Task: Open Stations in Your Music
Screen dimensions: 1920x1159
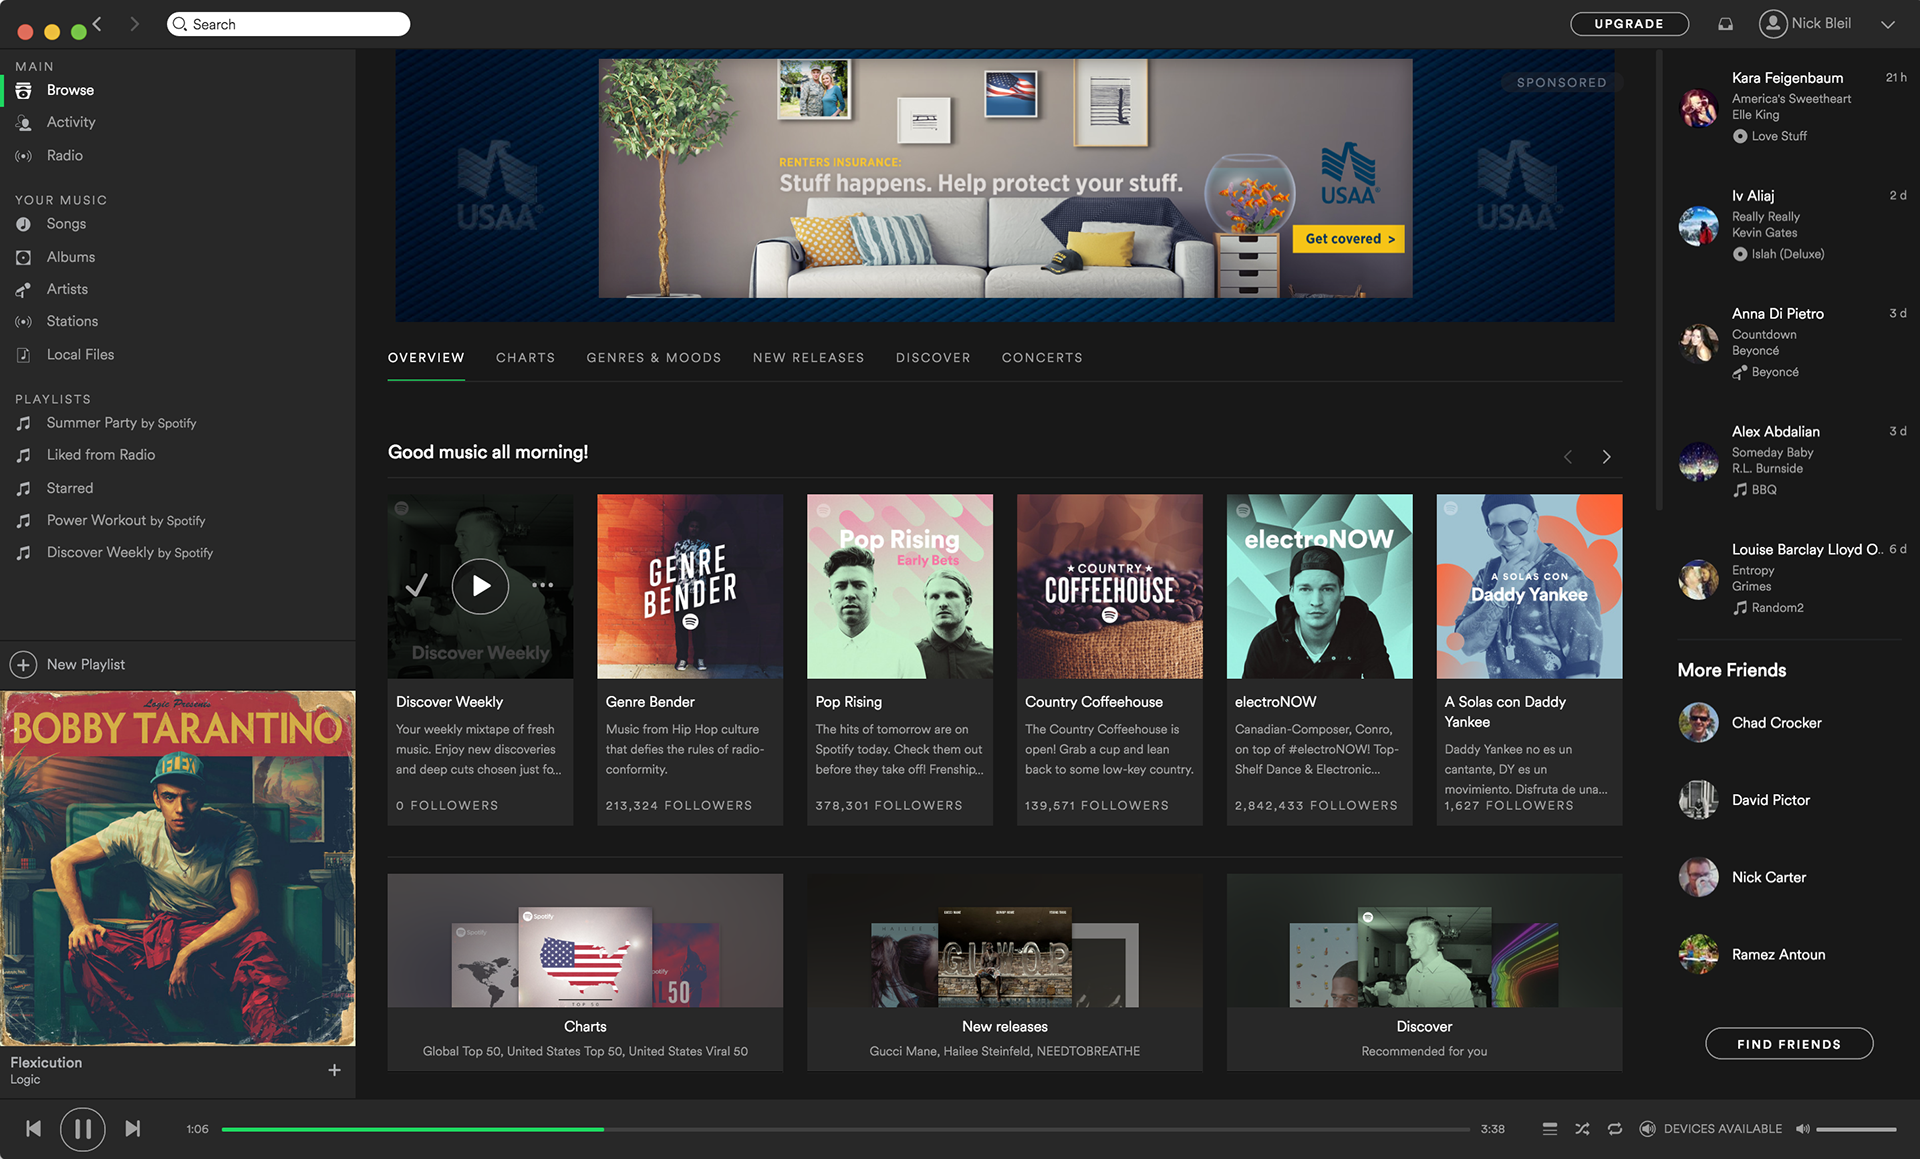Action: pos(72,321)
